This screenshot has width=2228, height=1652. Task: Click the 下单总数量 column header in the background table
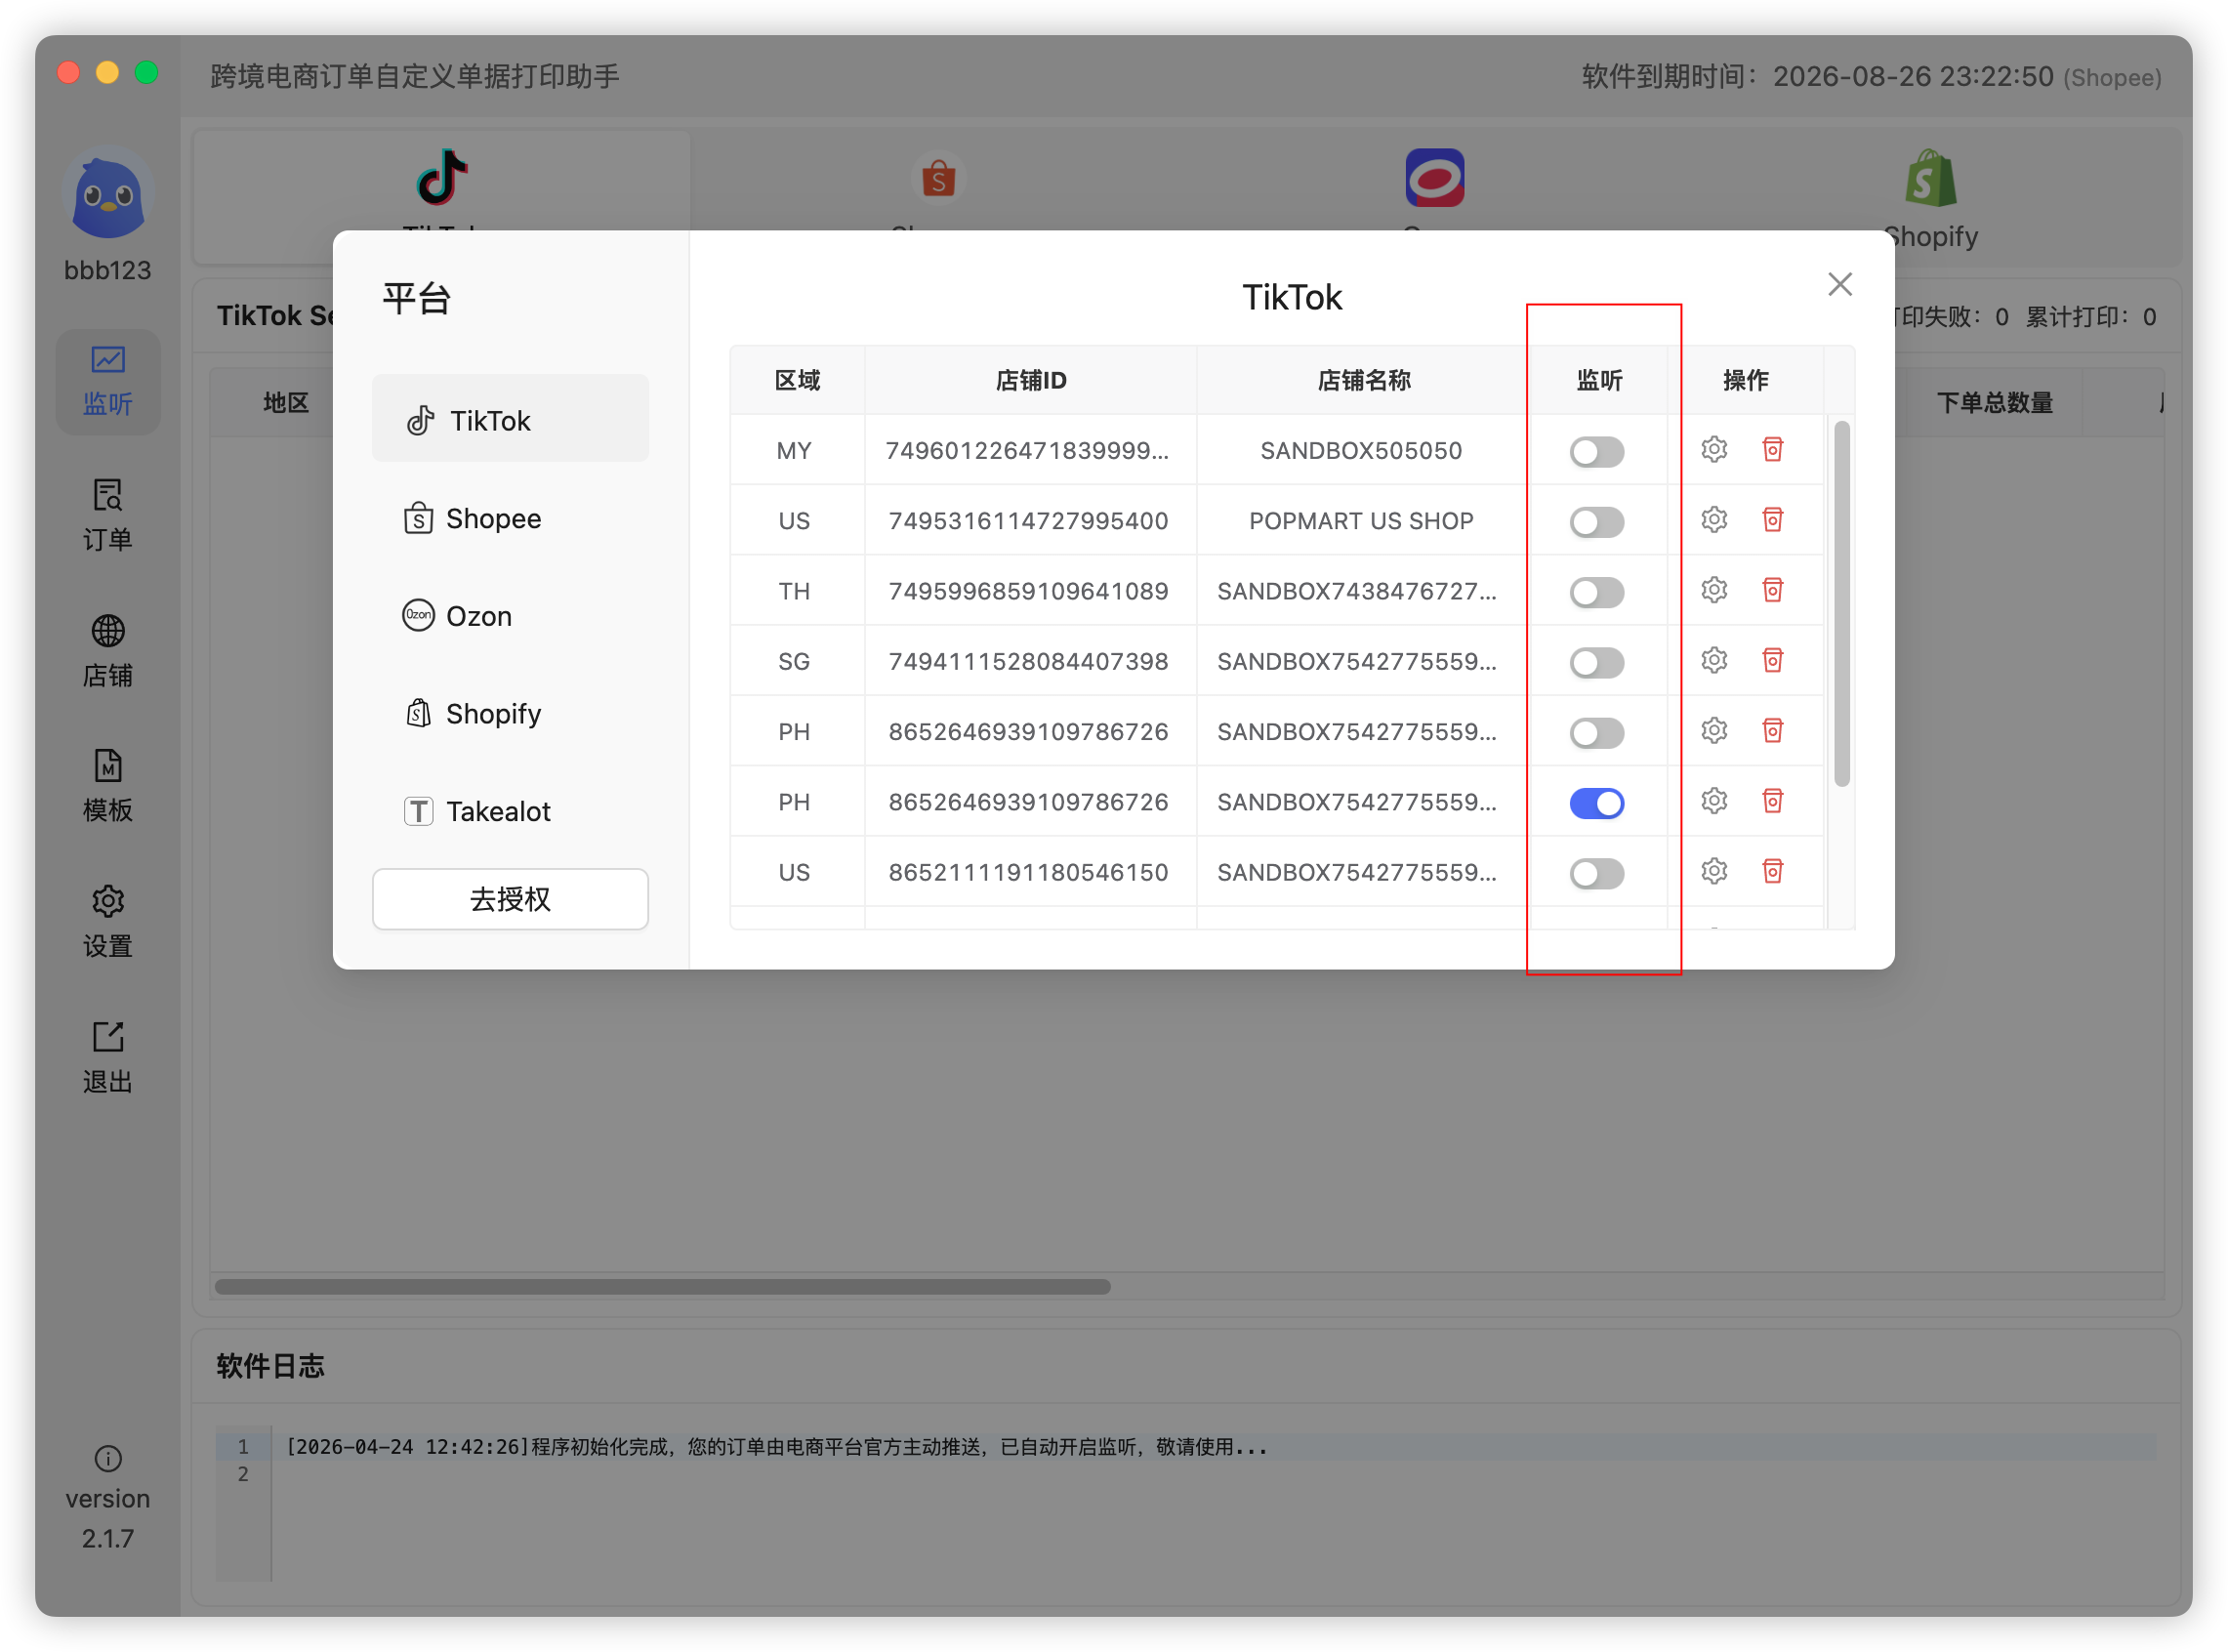click(1994, 402)
